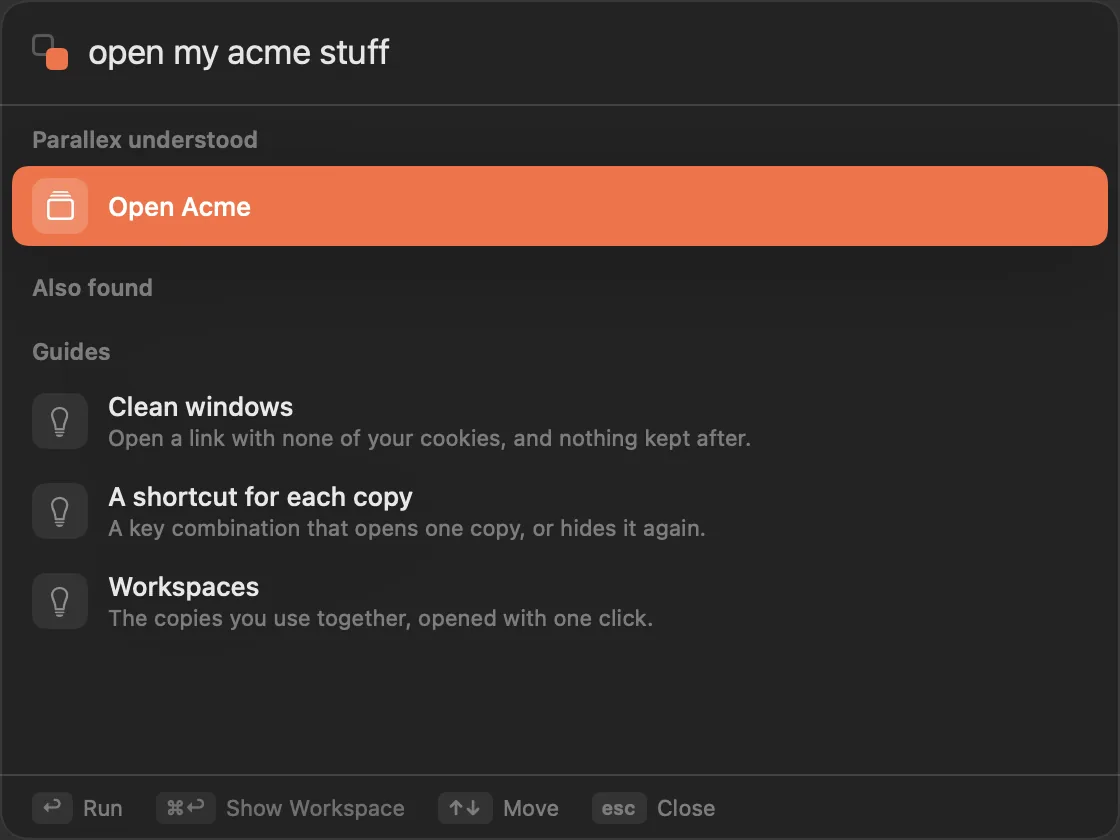Click the description "The copies you use together"
1120x840 pixels.
380,619
